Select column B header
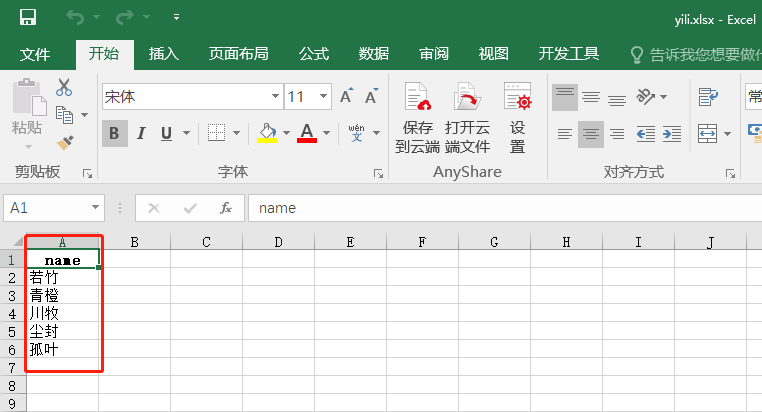The height and width of the screenshot is (412, 762). [135, 242]
